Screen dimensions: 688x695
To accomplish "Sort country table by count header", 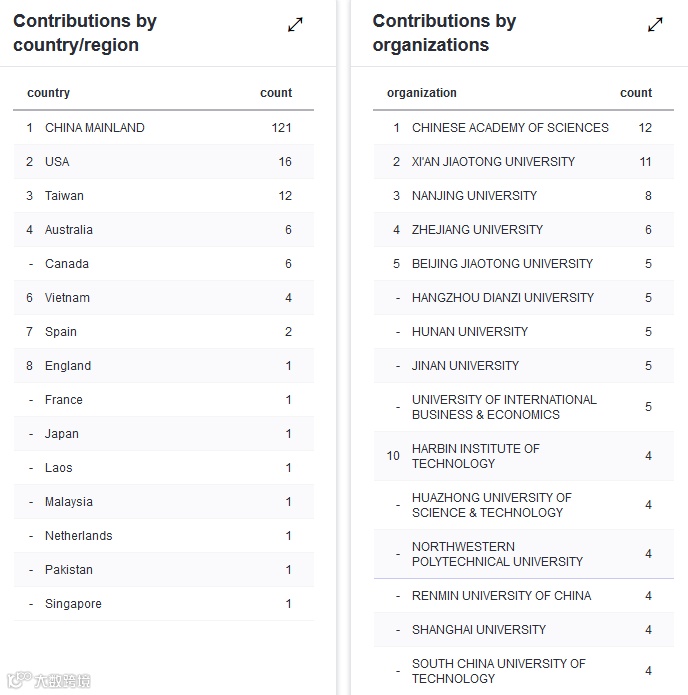I will (276, 93).
